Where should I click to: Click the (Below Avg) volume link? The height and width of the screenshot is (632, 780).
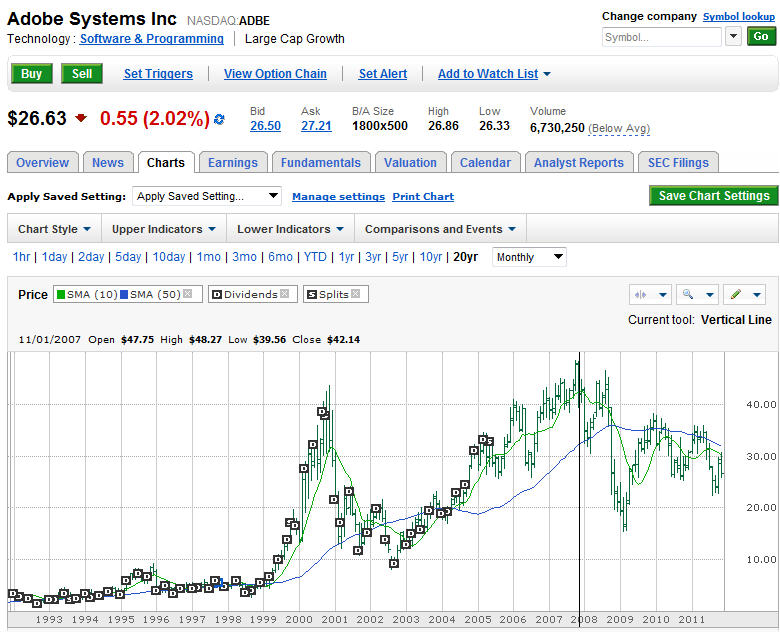coord(619,128)
